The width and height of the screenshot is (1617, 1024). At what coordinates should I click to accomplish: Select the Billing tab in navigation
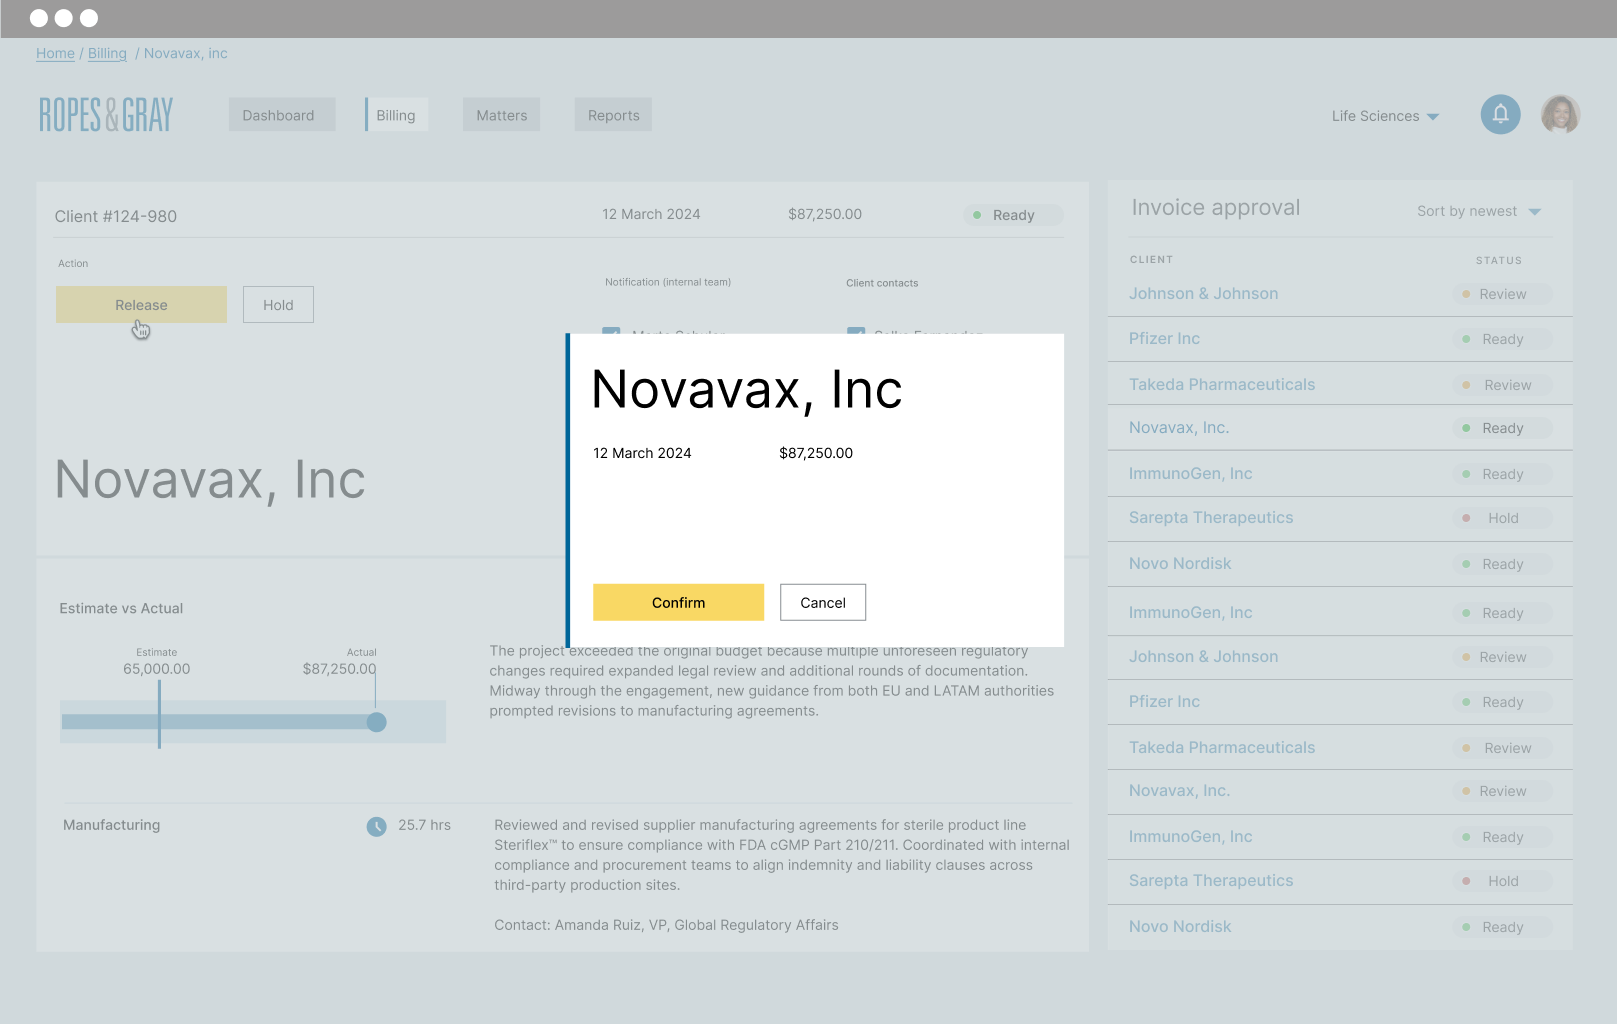point(396,115)
